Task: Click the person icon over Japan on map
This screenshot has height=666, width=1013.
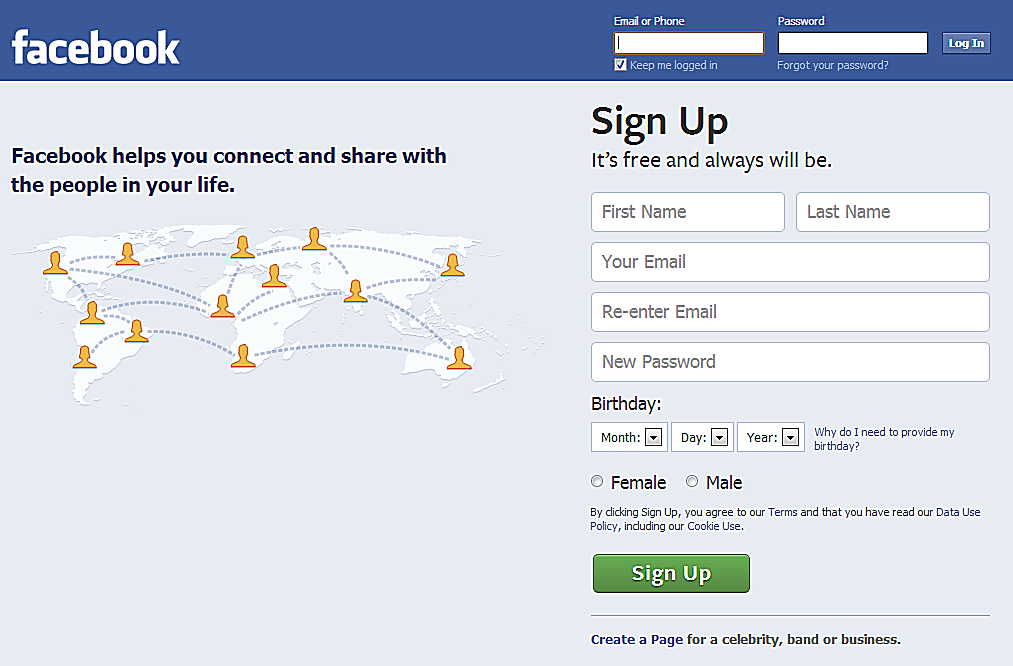Action: pos(452,265)
